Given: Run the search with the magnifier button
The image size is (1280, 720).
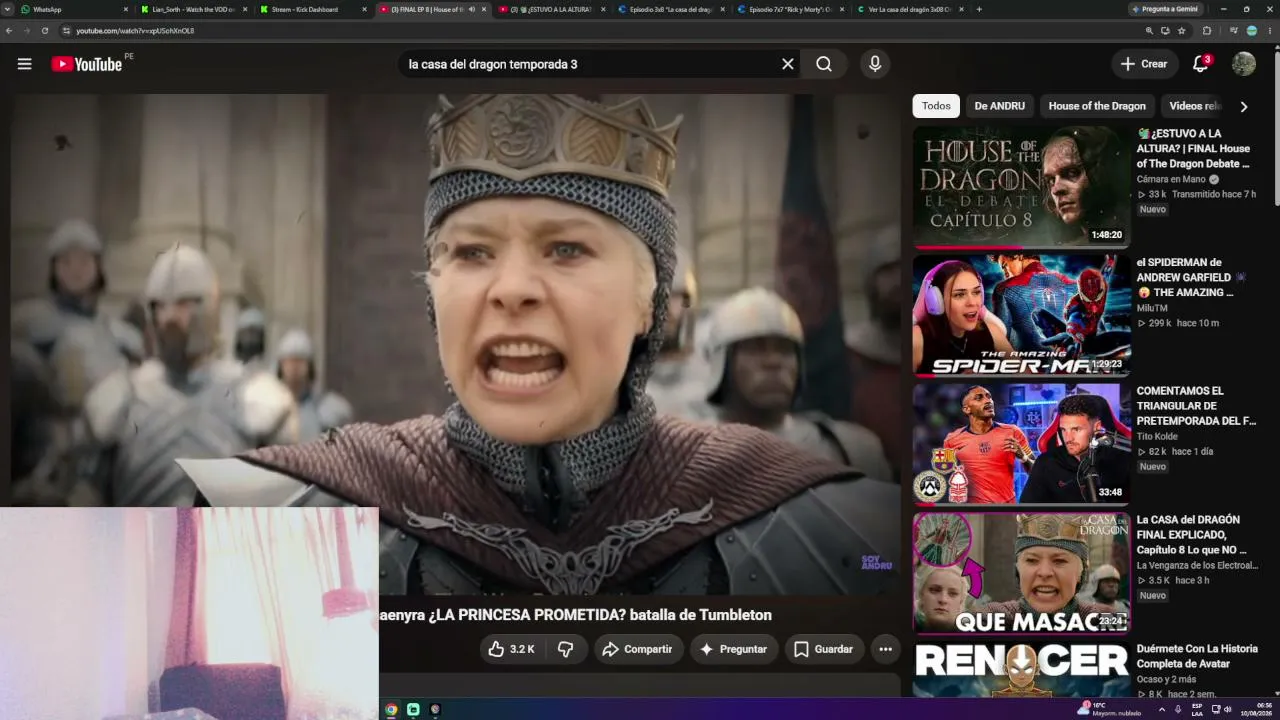Looking at the screenshot, I should click(x=824, y=64).
